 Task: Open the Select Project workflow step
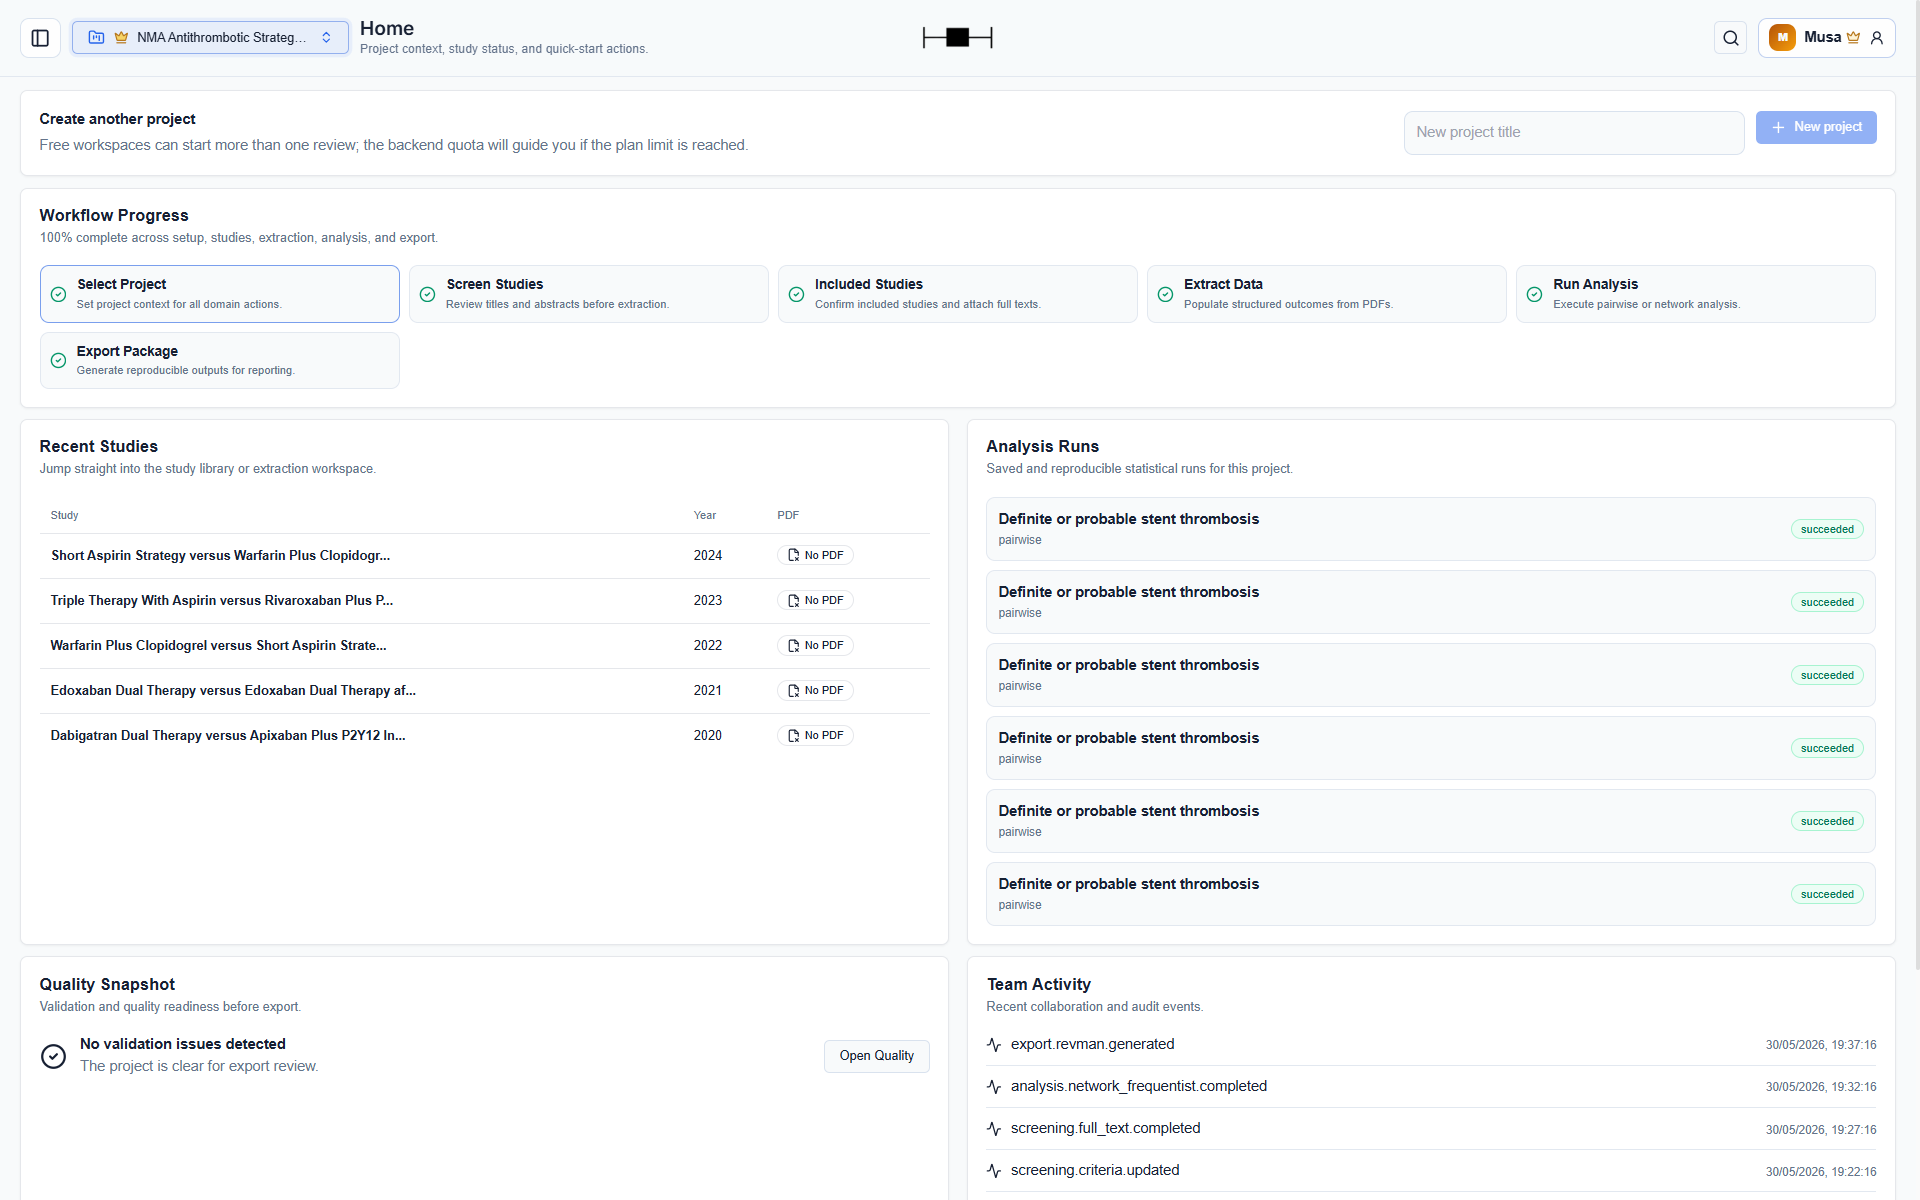[x=220, y=294]
